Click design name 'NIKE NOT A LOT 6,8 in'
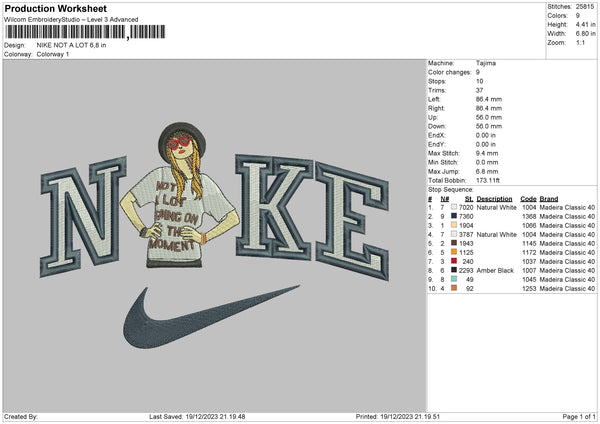600x424 pixels. click(x=72, y=45)
